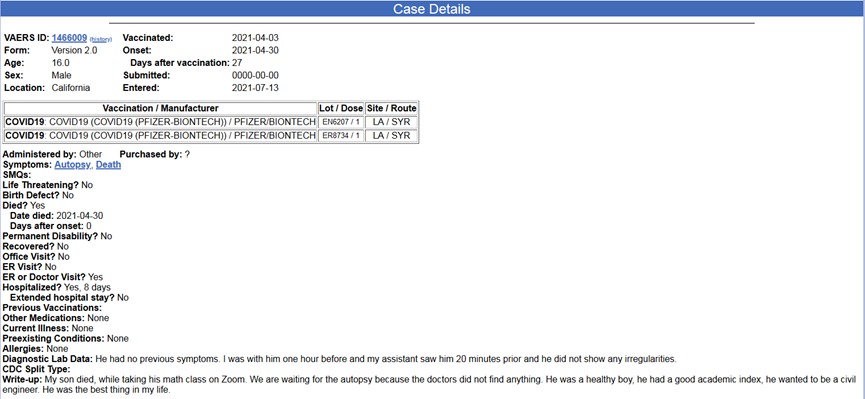865x399 pixels.
Task: Select the ER8734 / 1 lot cell
Action: pyautogui.click(x=341, y=136)
